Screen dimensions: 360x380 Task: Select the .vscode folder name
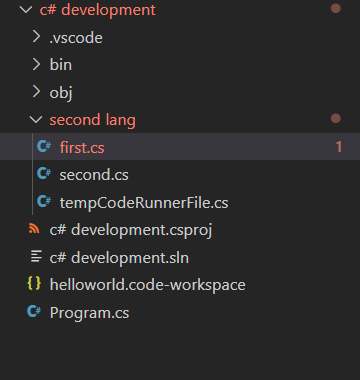pyautogui.click(x=76, y=38)
